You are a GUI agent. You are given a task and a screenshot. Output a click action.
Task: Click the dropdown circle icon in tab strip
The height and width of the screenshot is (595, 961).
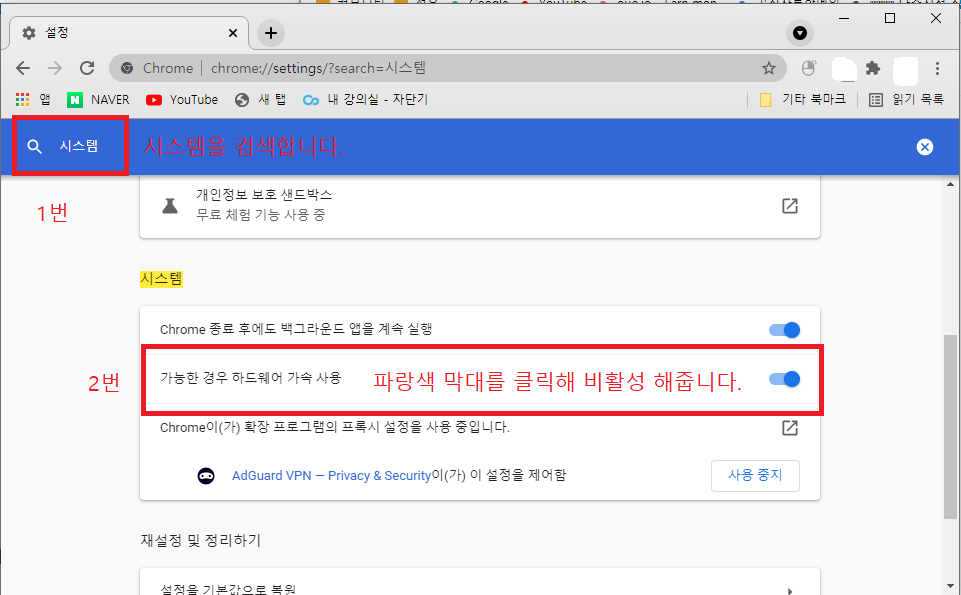point(800,33)
